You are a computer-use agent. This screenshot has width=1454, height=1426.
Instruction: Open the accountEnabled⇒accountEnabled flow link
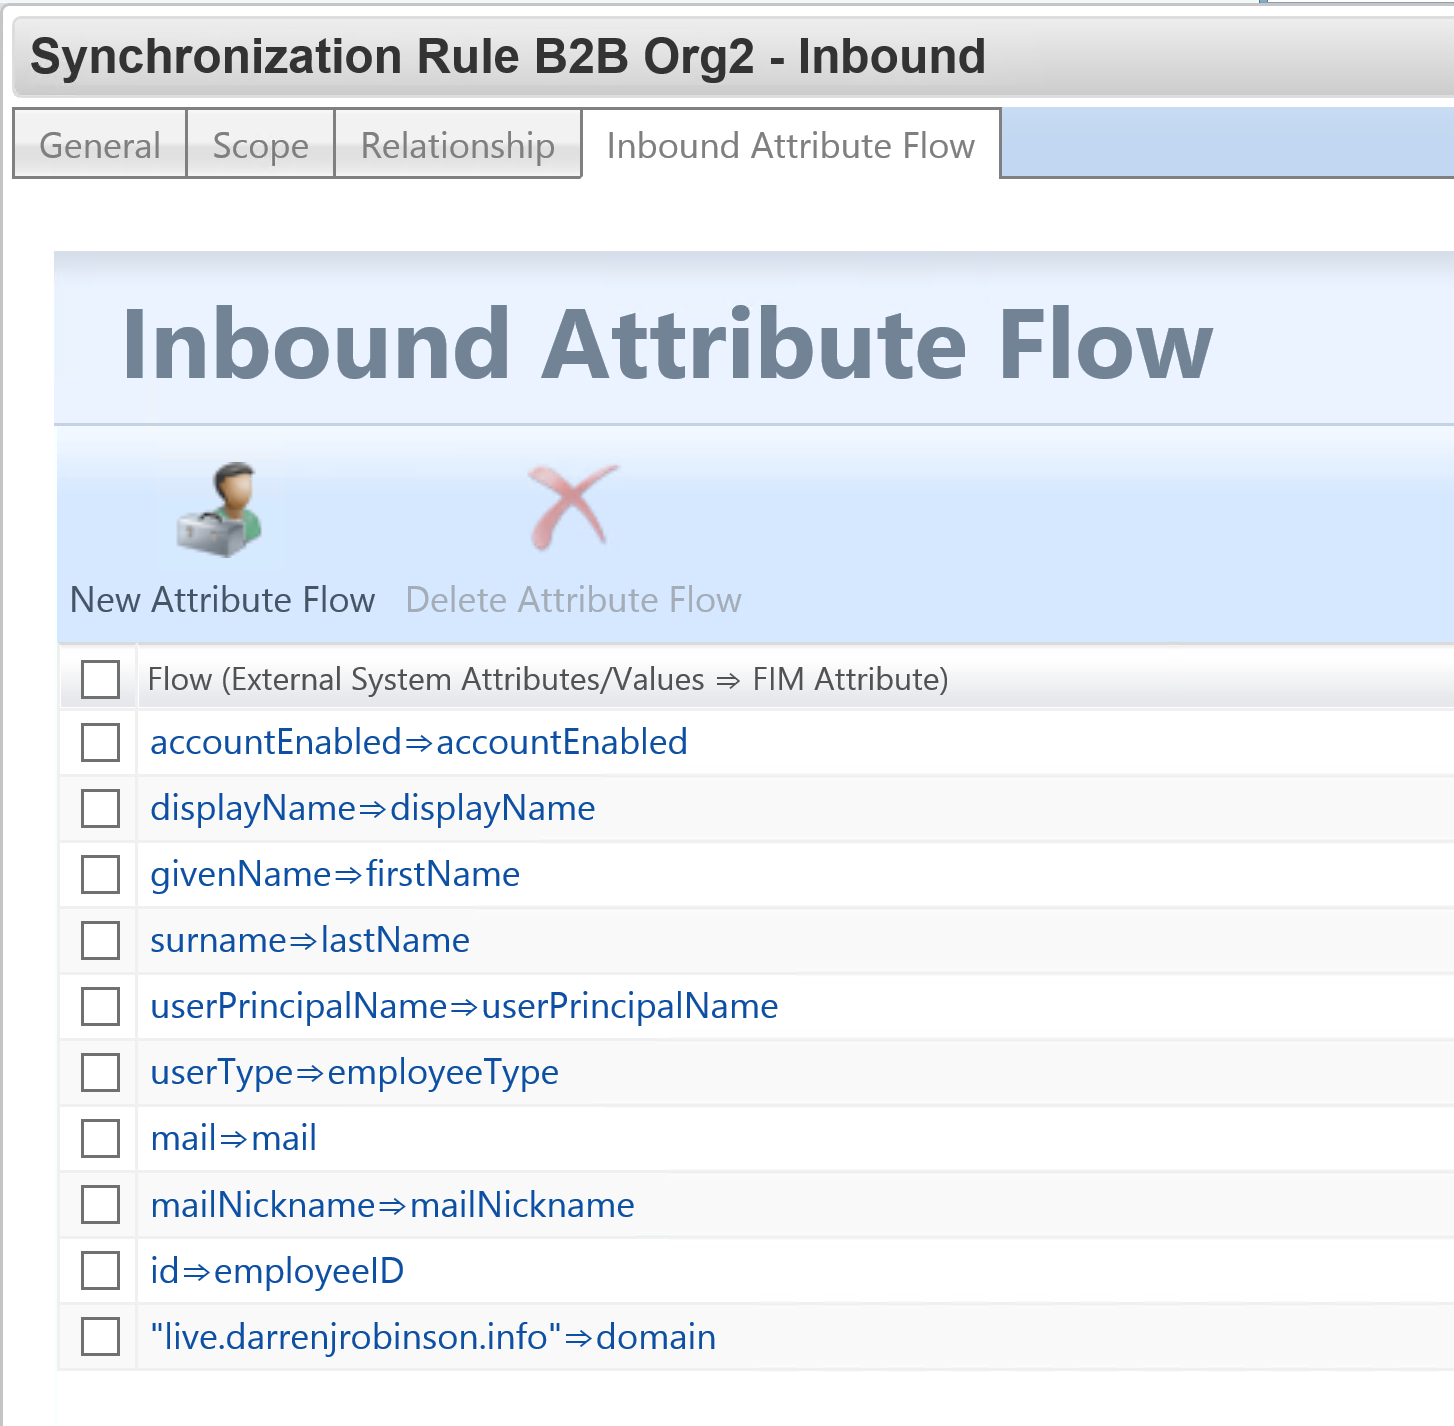[x=418, y=742]
